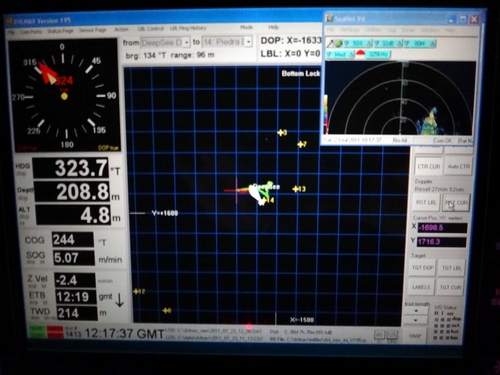Viewport: 500px width, 375px height.
Task: Click the probe tool icon in SeaNet toolbar
Action: tap(330, 43)
